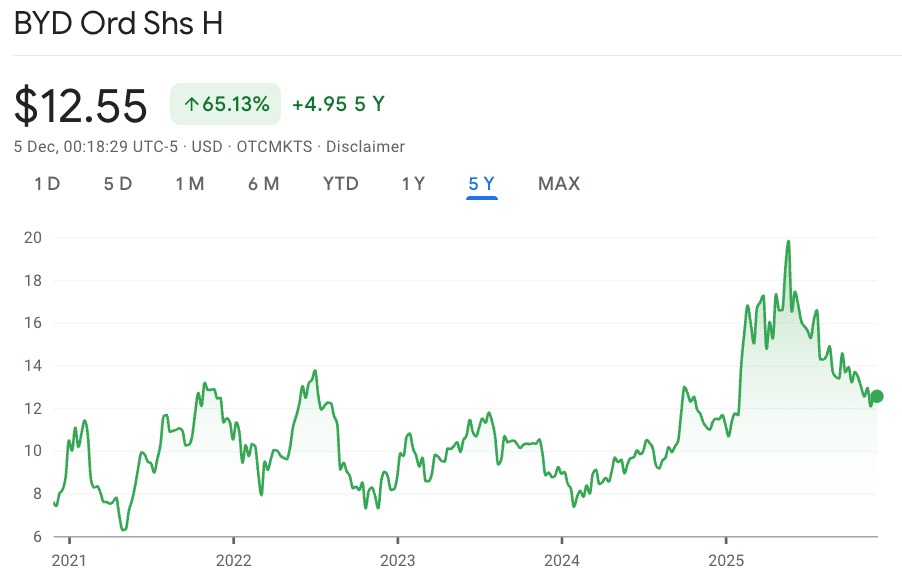Click the +4.95 5Y change text

(x=337, y=103)
